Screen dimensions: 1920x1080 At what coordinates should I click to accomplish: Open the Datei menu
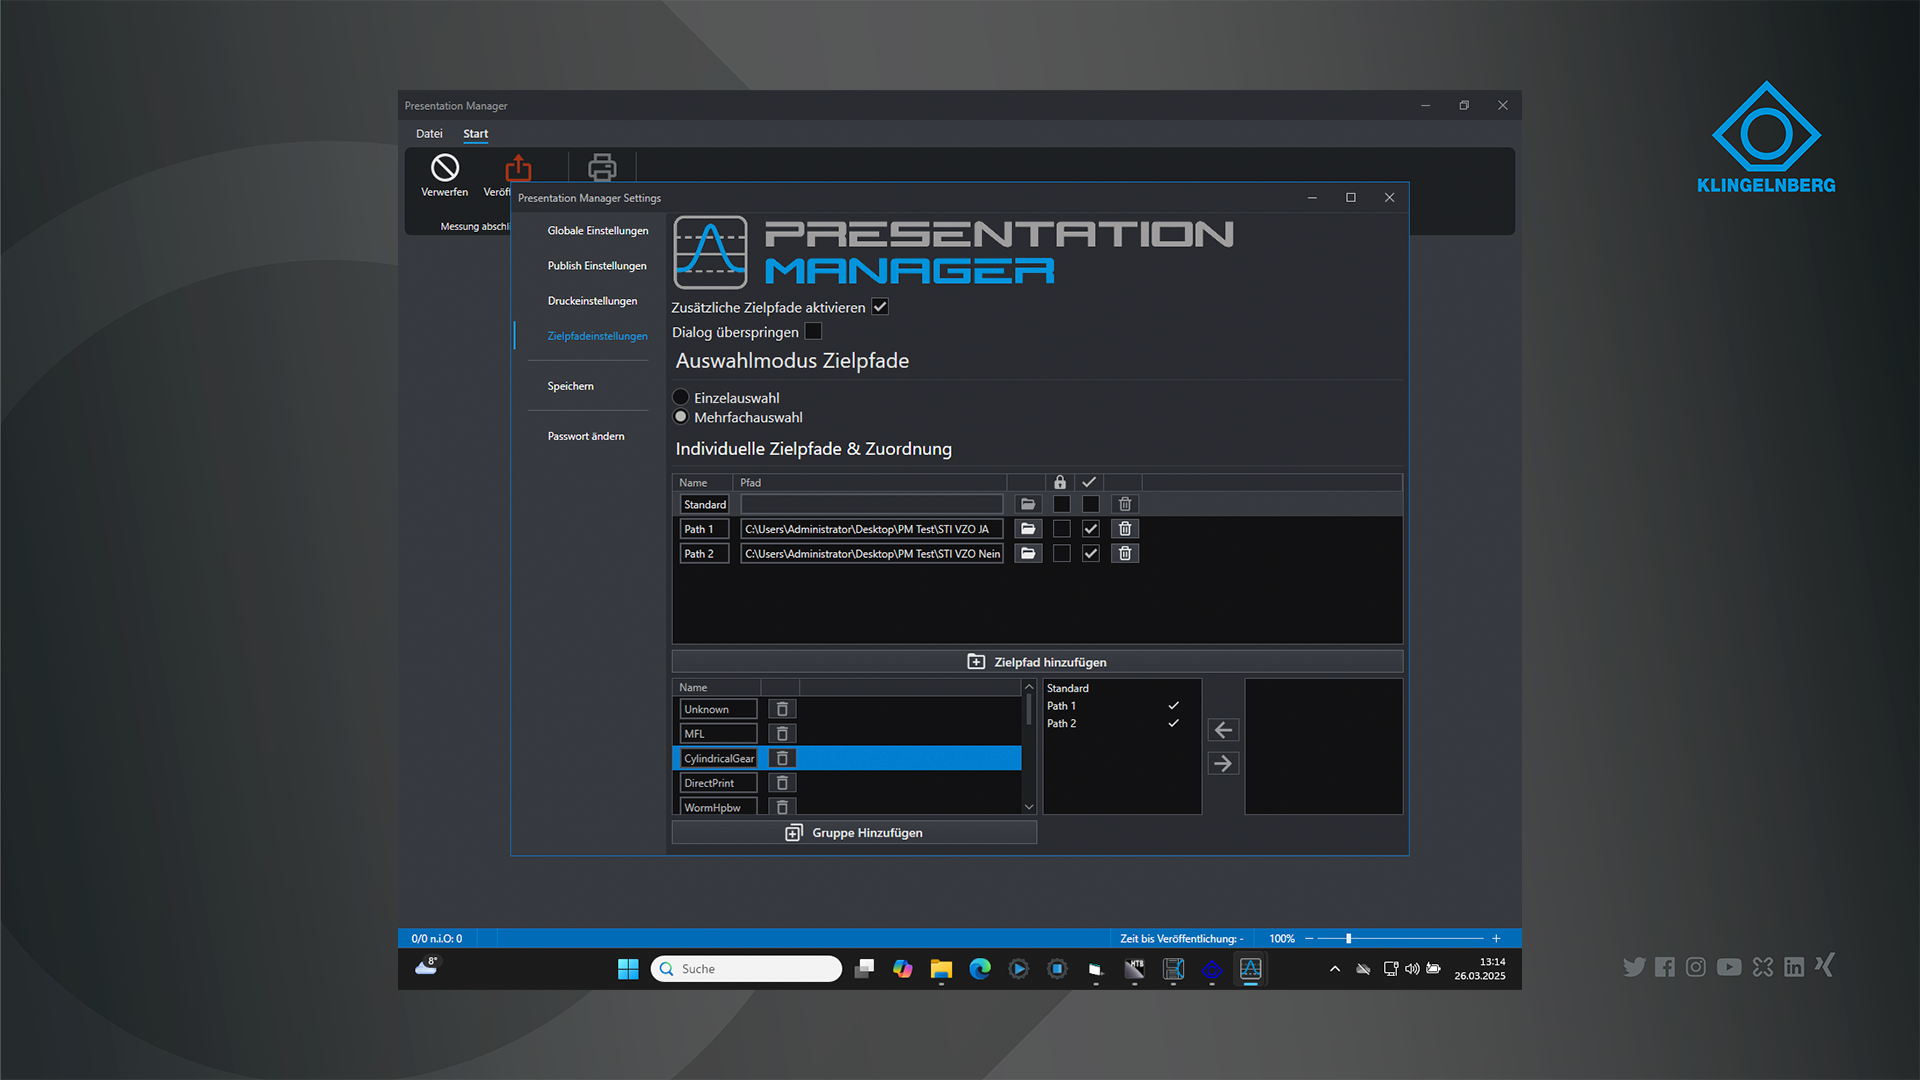pyautogui.click(x=429, y=133)
